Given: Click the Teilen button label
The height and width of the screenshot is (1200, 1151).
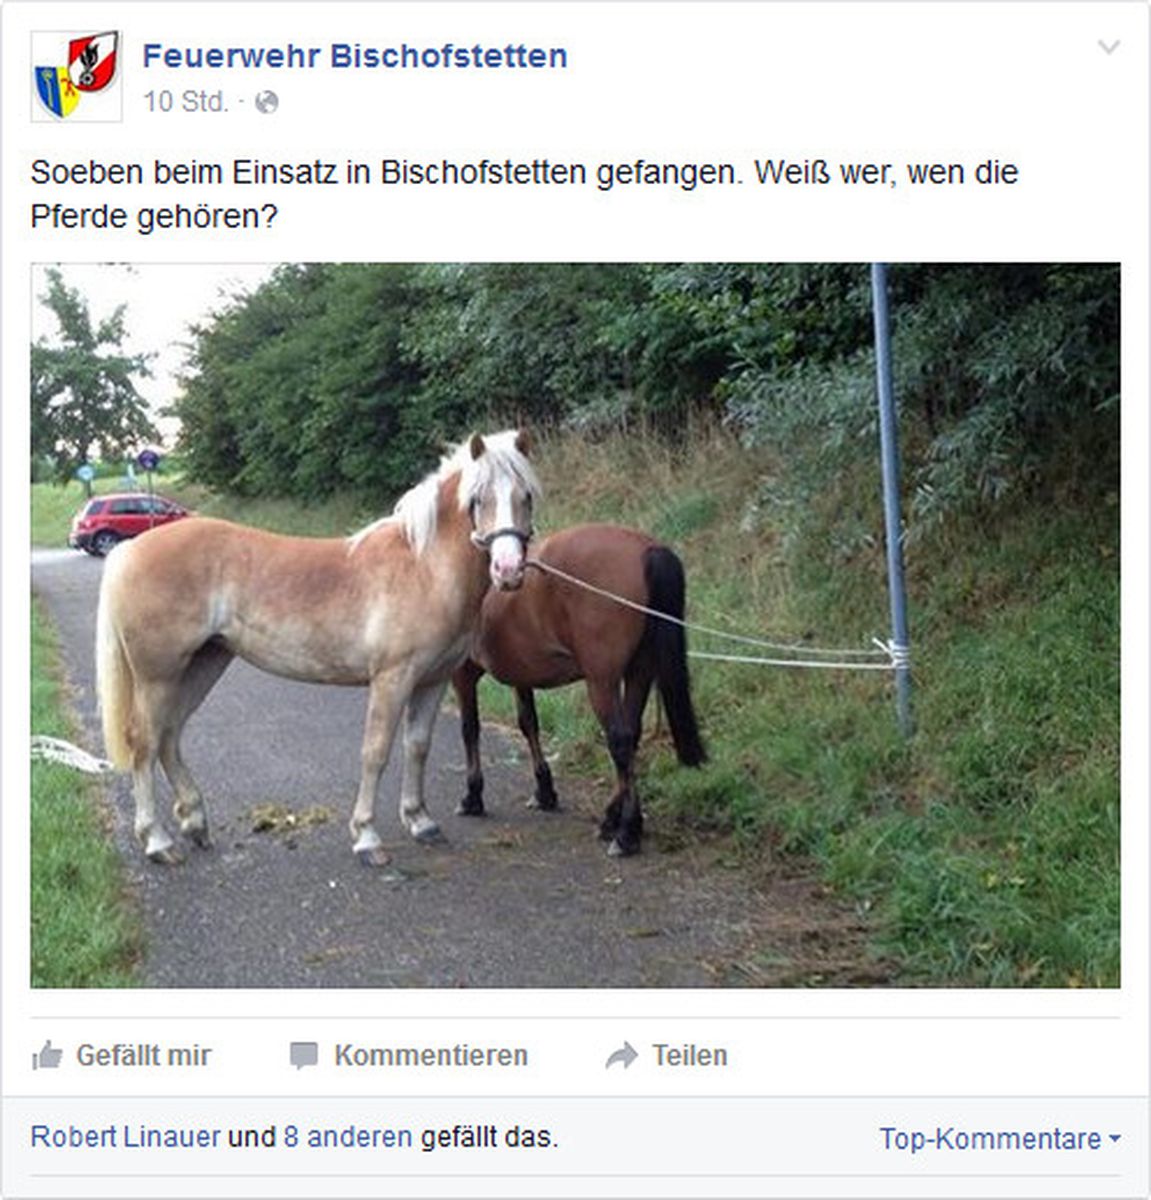Looking at the screenshot, I should [690, 1055].
